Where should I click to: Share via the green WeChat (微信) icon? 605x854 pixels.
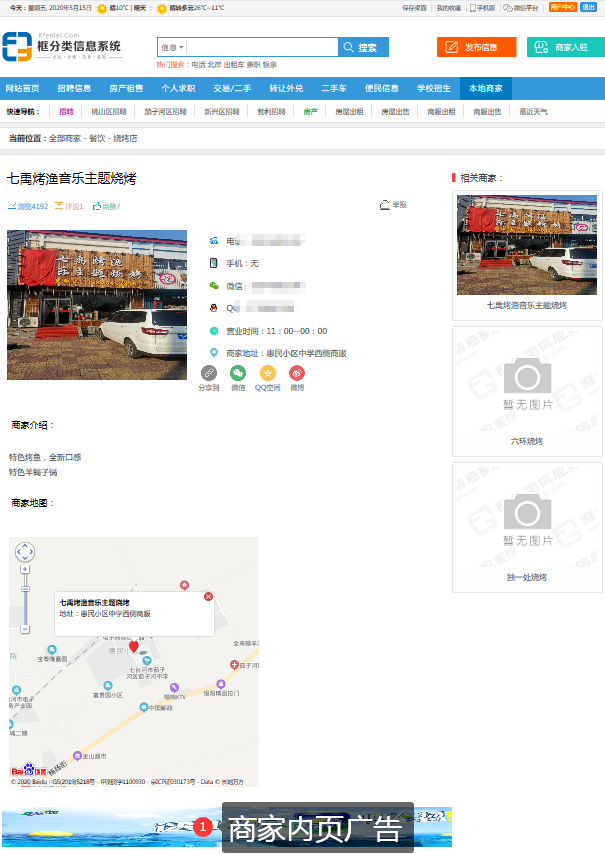(x=238, y=372)
